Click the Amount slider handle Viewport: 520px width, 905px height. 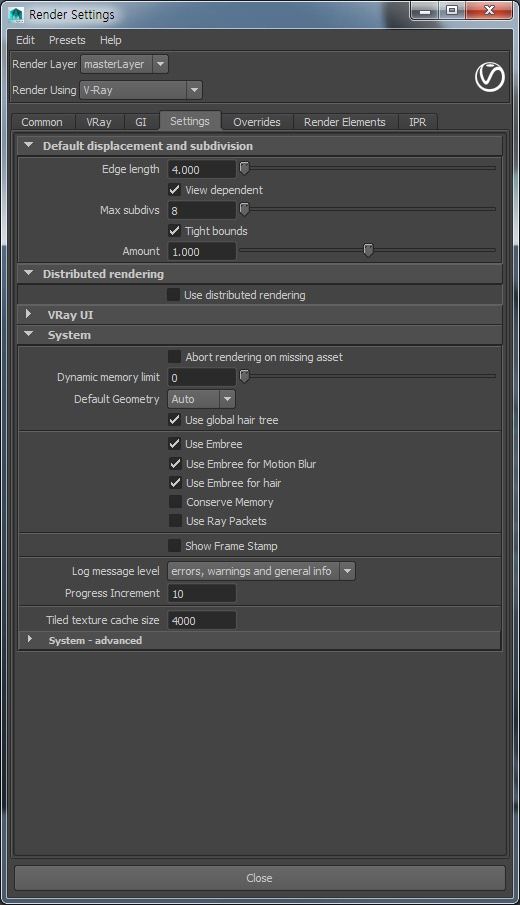[x=368, y=250]
